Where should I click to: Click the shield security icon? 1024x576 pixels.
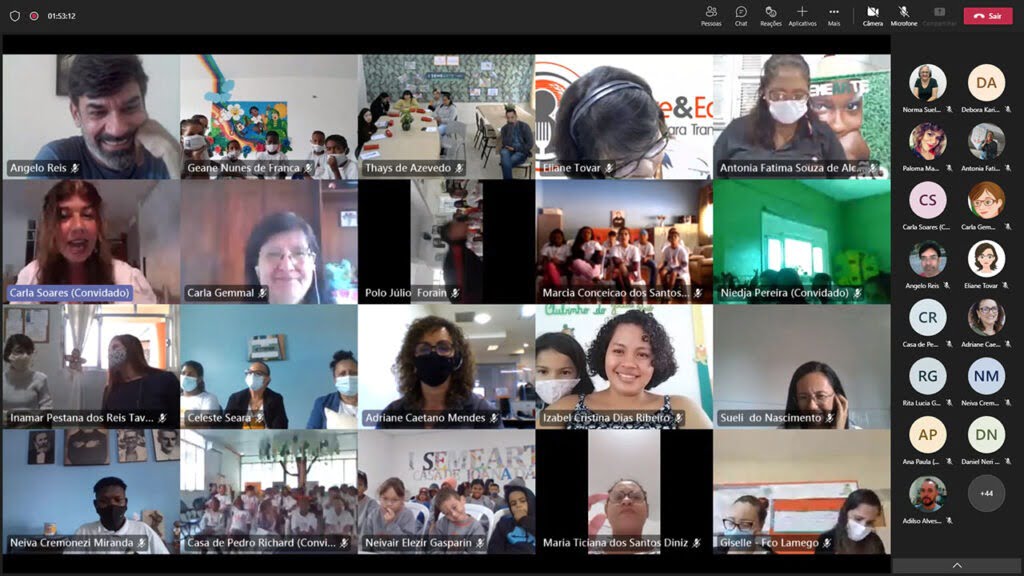pyautogui.click(x=15, y=16)
